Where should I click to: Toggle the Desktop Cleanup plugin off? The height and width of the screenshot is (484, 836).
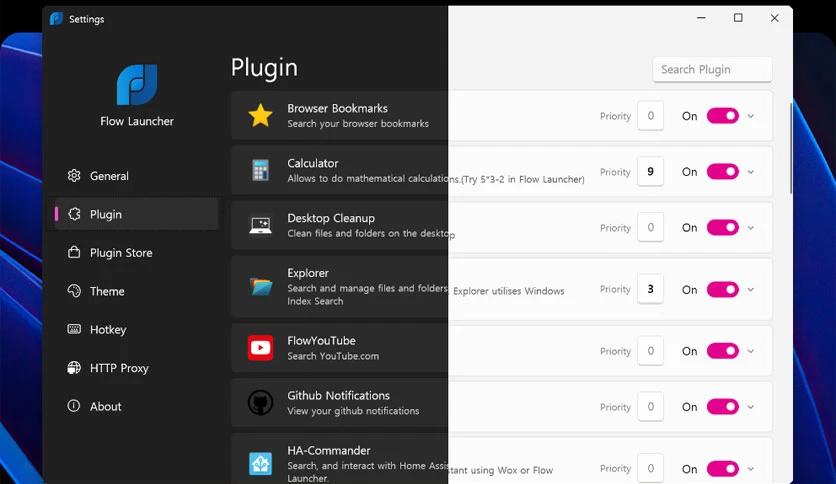722,228
